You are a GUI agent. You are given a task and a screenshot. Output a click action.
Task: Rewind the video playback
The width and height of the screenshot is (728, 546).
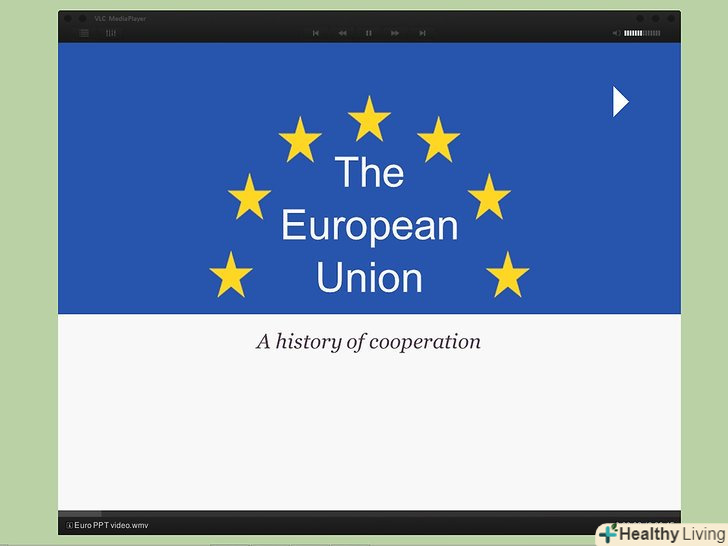tap(342, 33)
